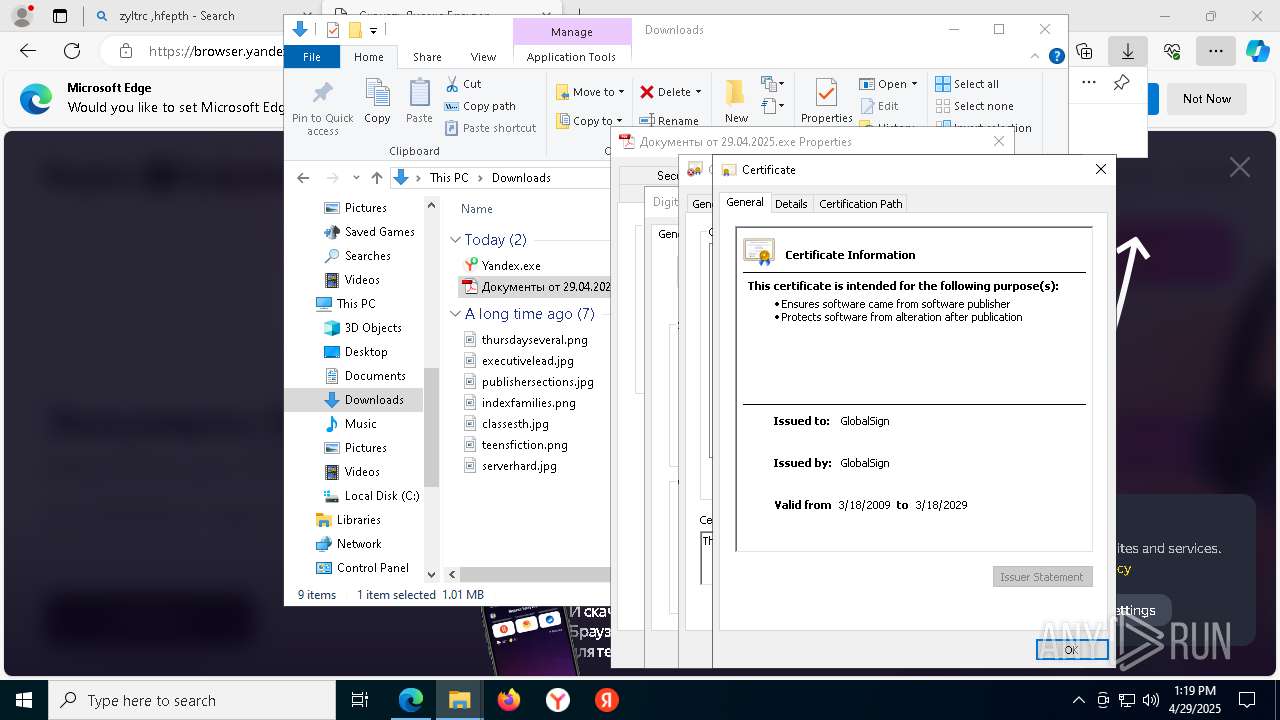Open Task View on the taskbar
1280x720 pixels.
(360, 700)
